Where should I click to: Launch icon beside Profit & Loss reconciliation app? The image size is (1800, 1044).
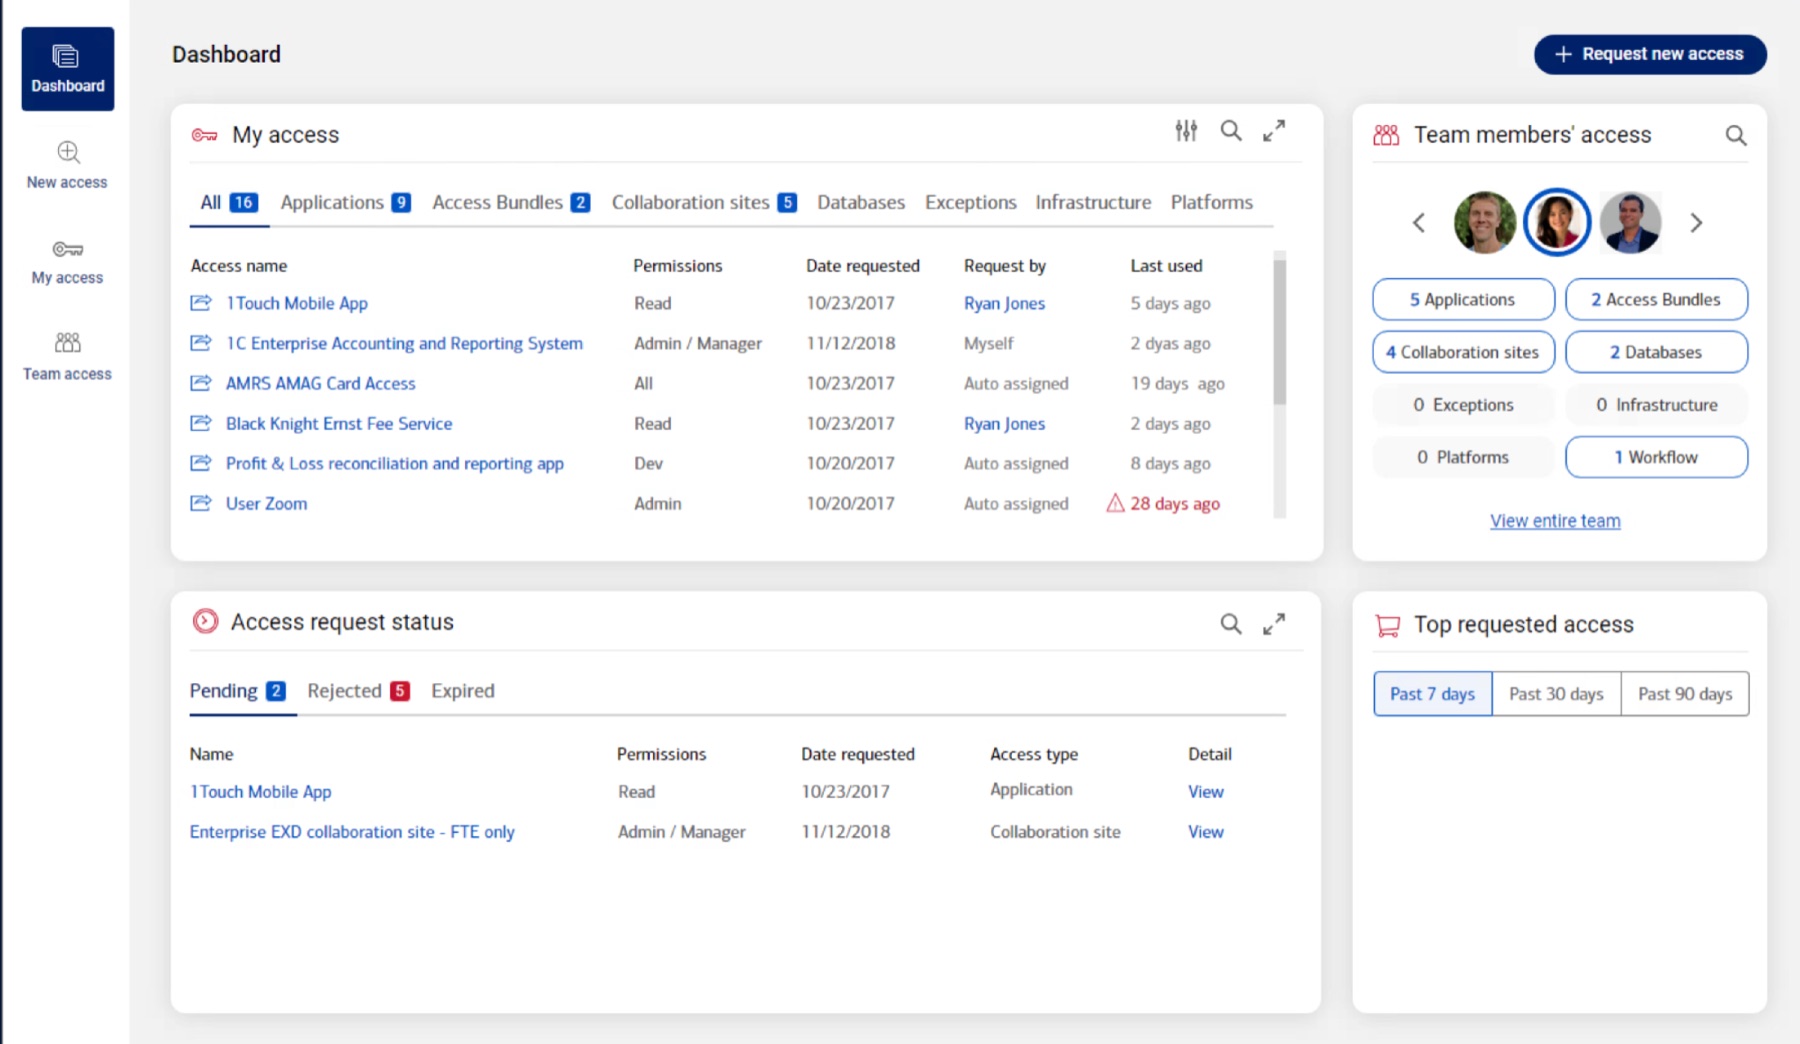click(201, 463)
